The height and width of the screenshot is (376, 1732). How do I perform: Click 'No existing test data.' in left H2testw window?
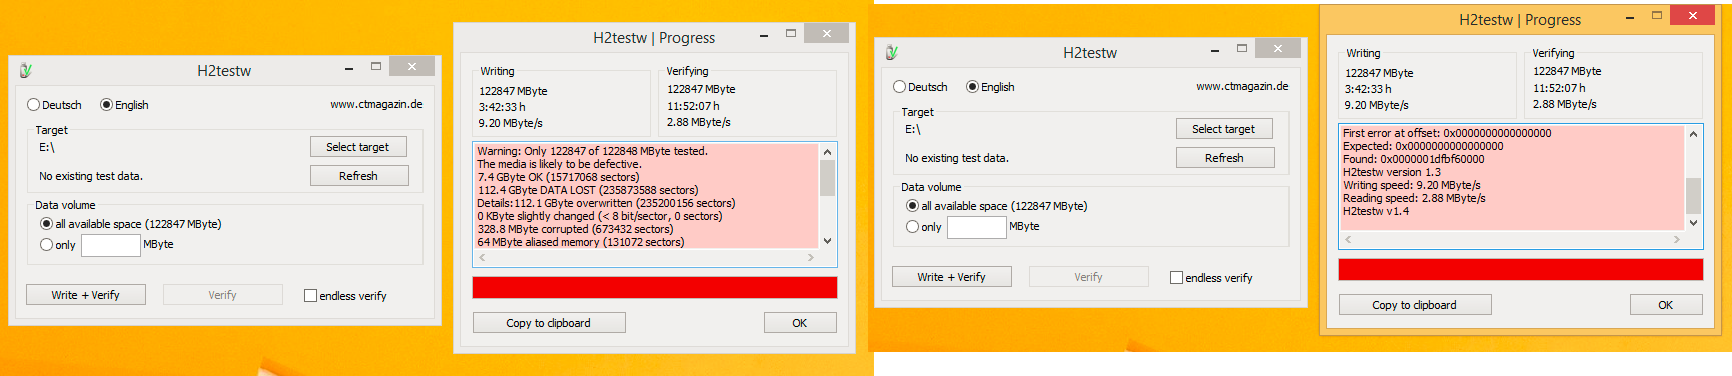click(91, 176)
